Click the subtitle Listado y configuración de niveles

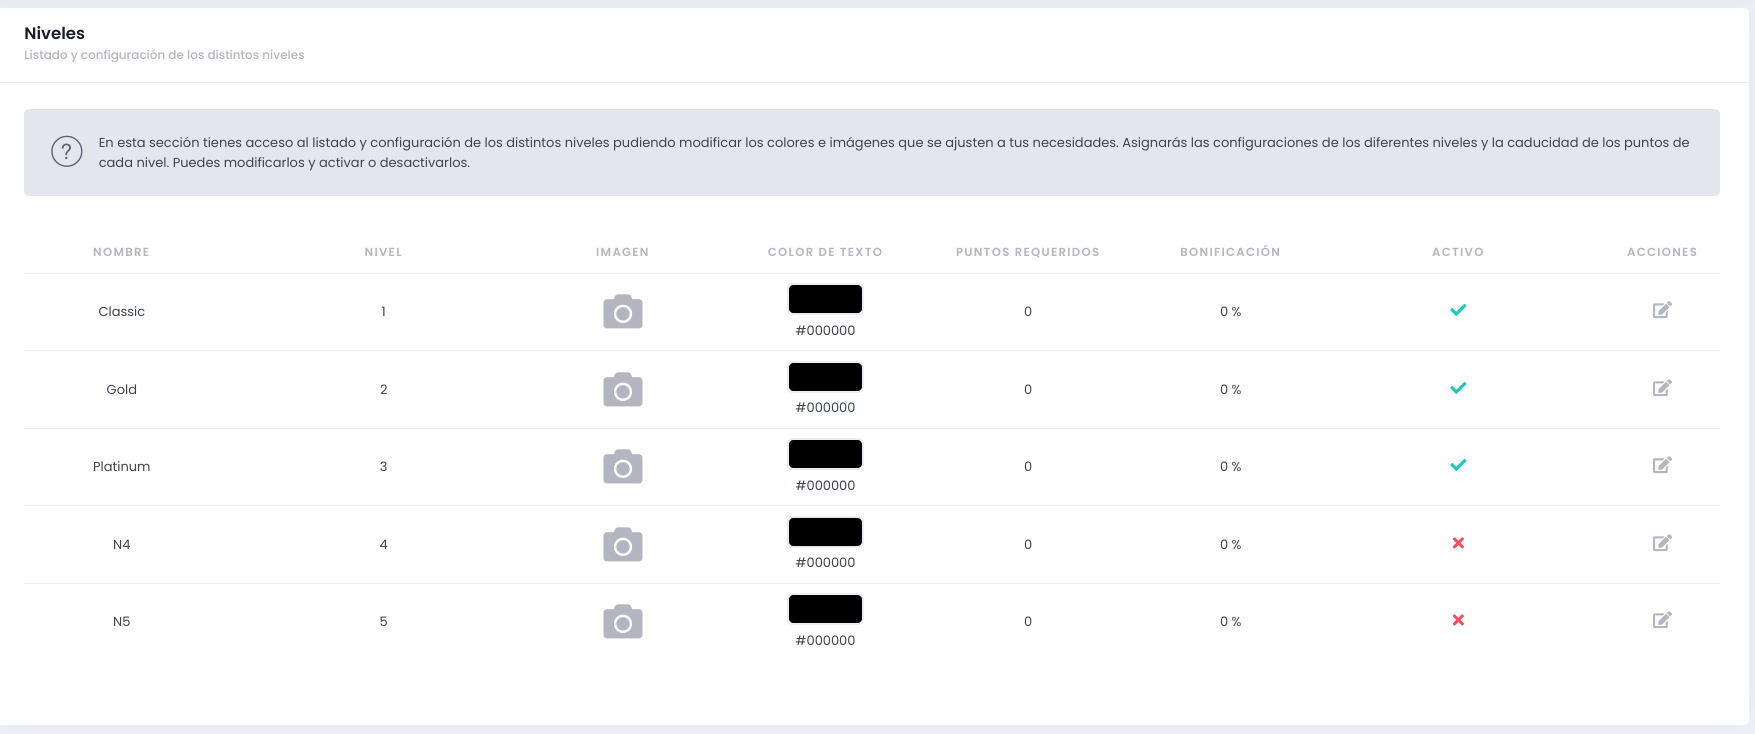[x=164, y=55]
